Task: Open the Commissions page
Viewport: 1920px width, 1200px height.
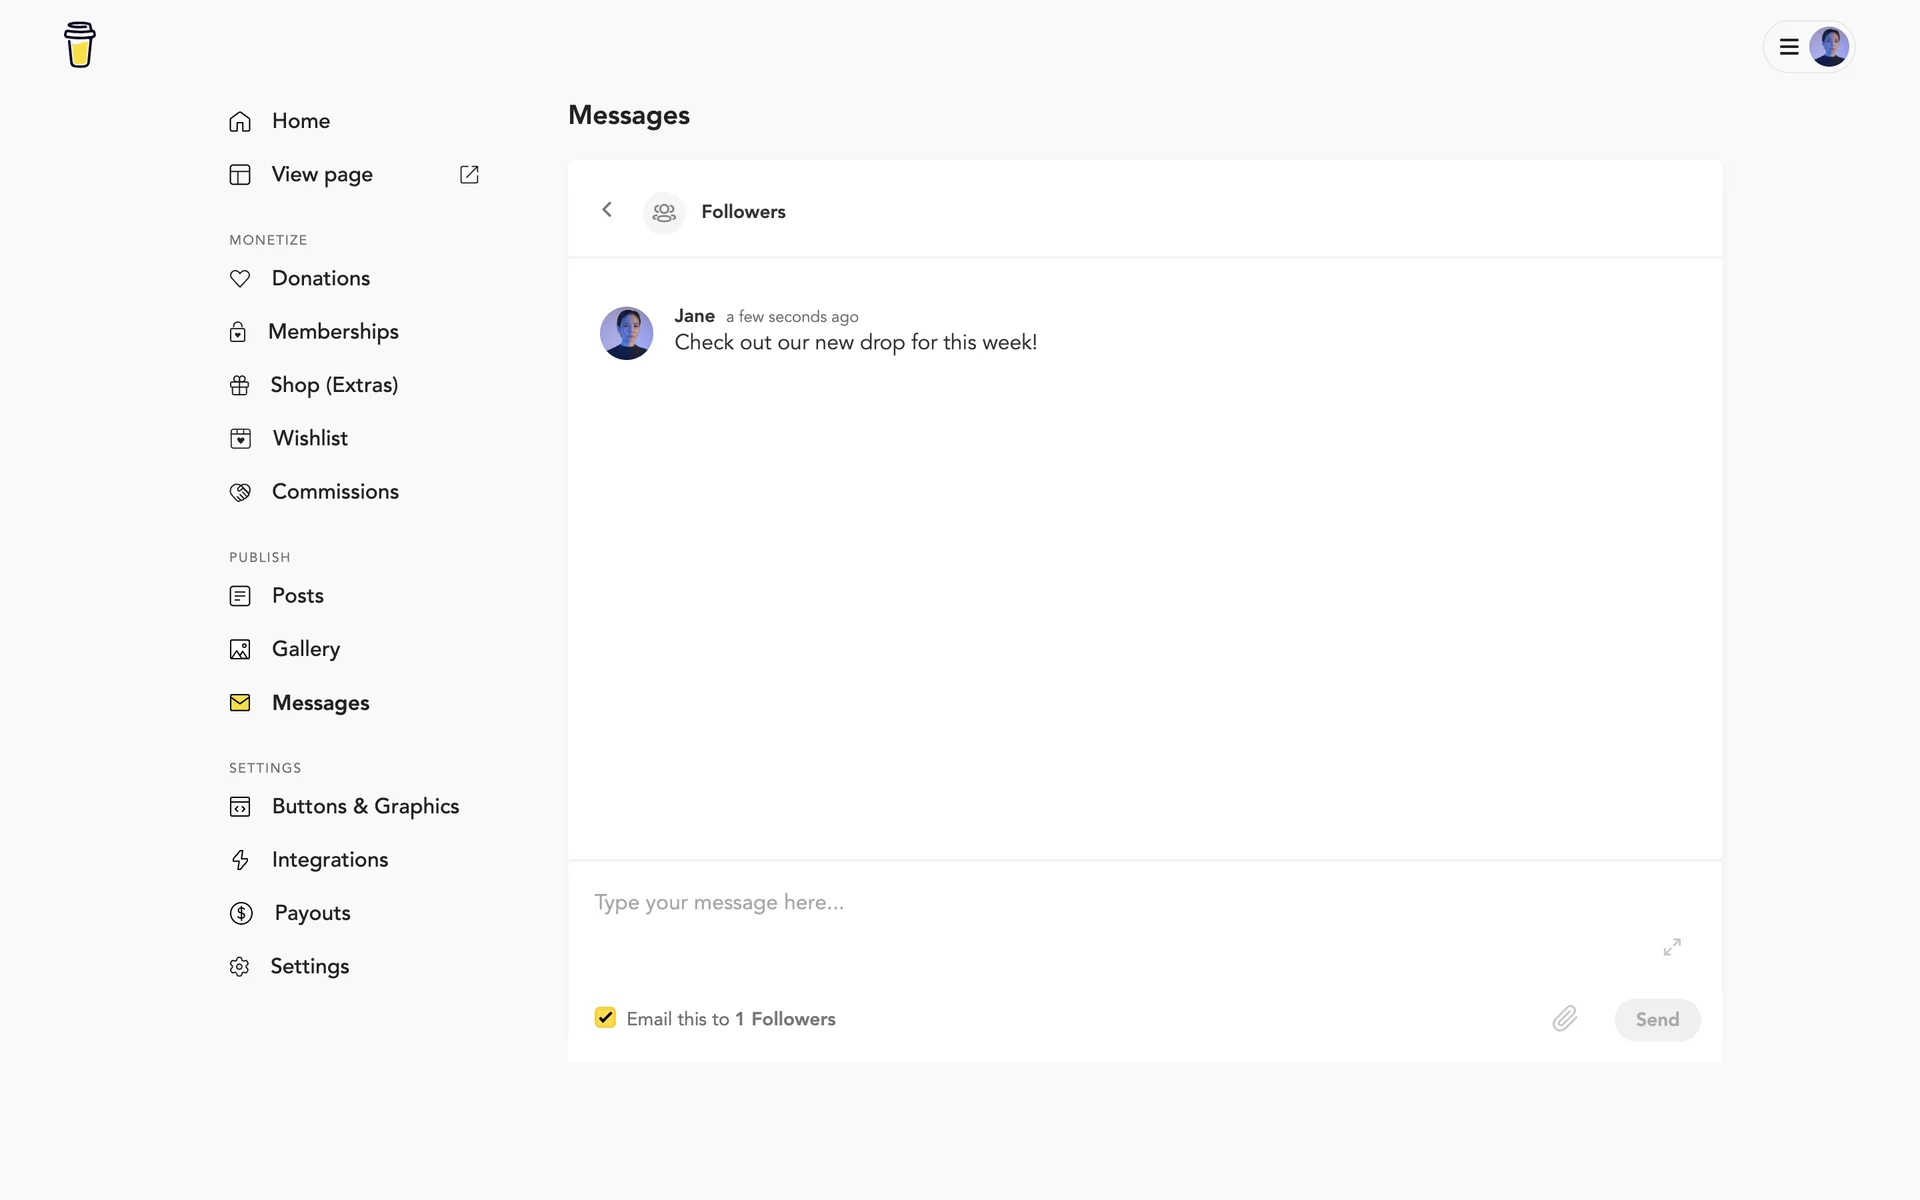Action: pyautogui.click(x=335, y=492)
